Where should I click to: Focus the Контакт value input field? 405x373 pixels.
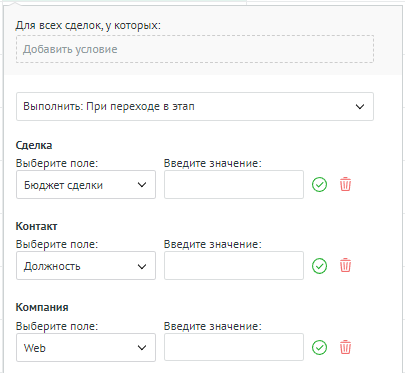[x=234, y=266]
